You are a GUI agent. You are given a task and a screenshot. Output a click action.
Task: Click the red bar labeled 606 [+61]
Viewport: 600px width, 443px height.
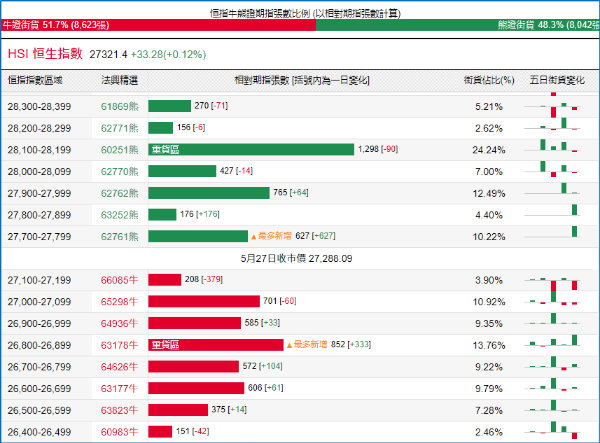[x=196, y=388]
